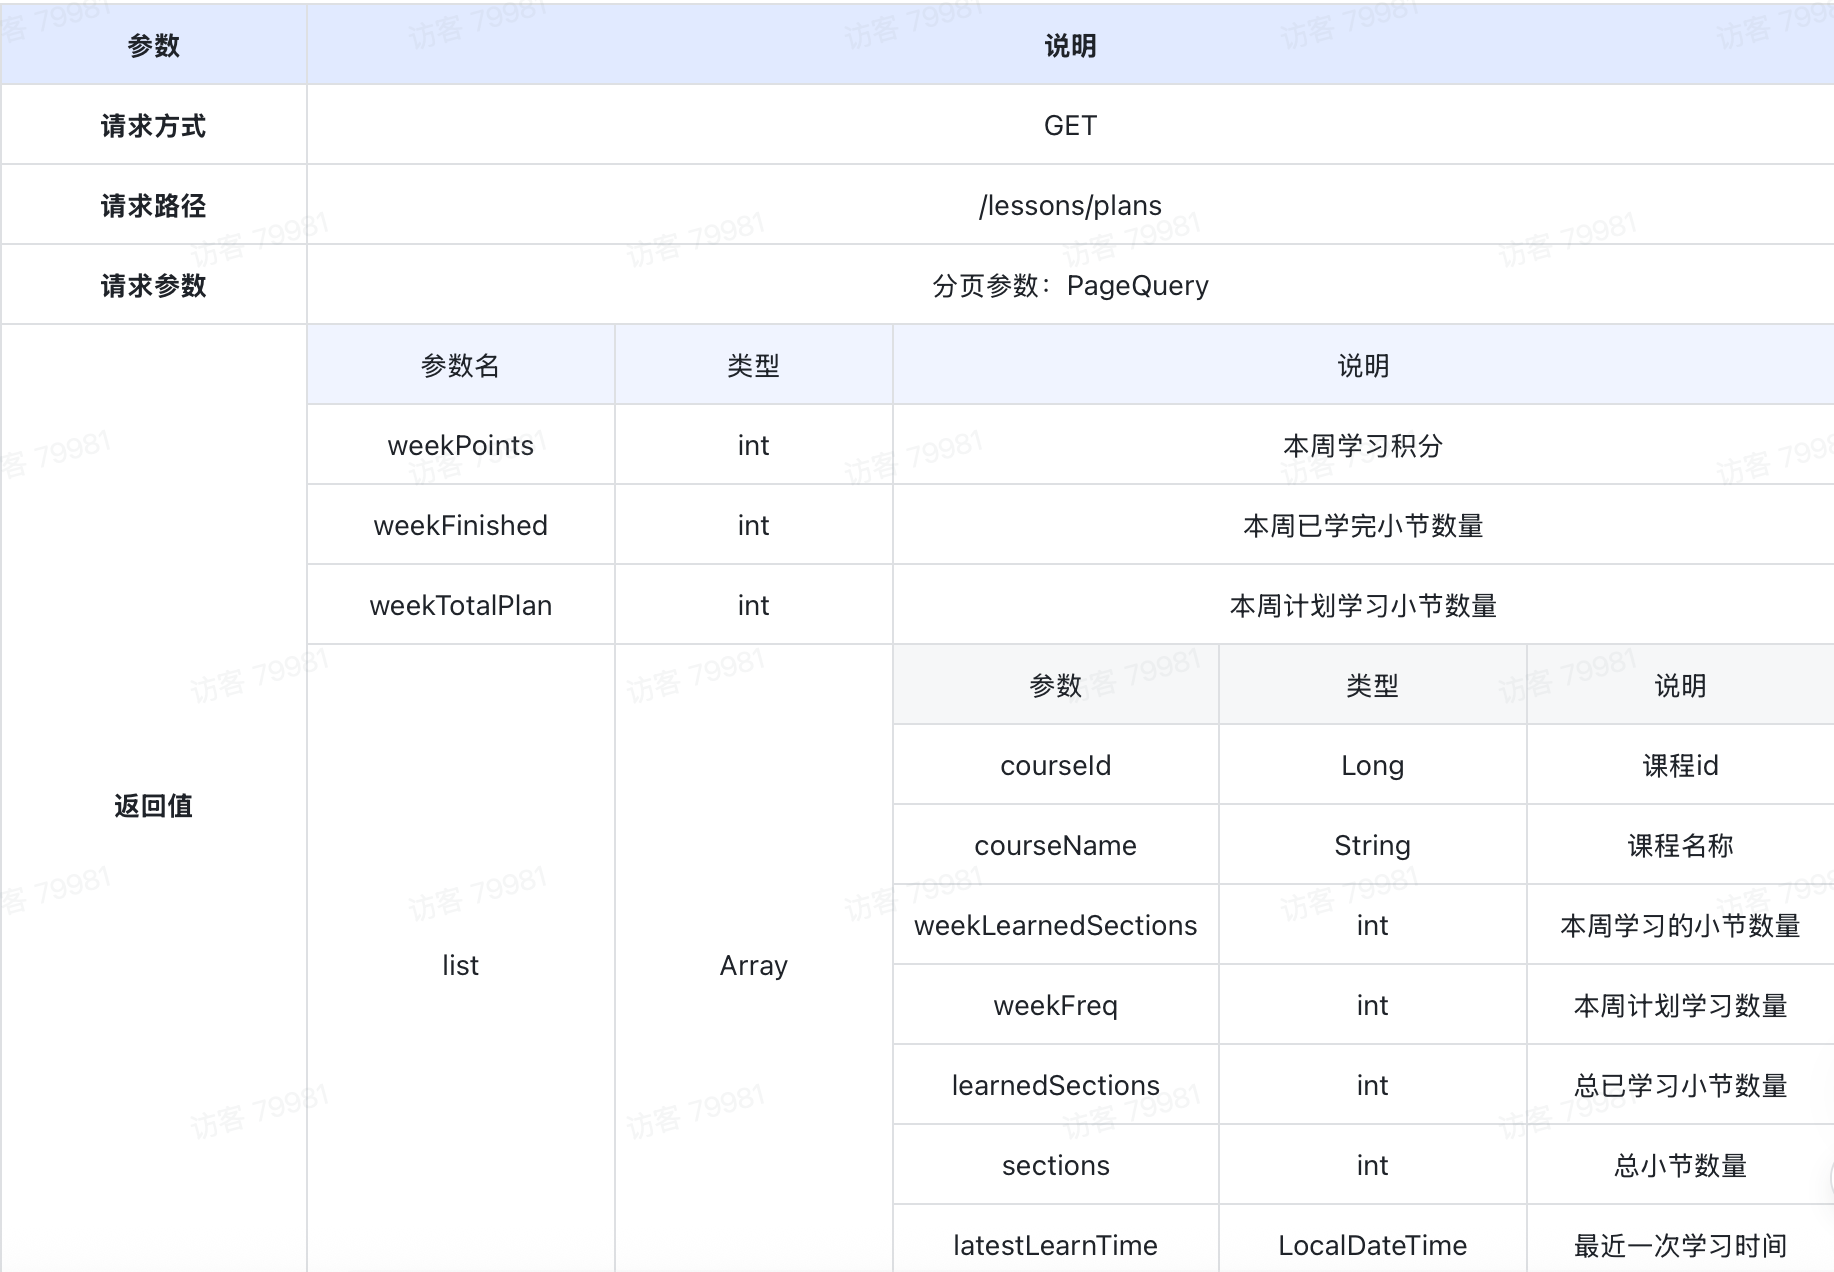The image size is (1834, 1272).
Task: Select the weekPoints parameter name
Action: coord(460,446)
